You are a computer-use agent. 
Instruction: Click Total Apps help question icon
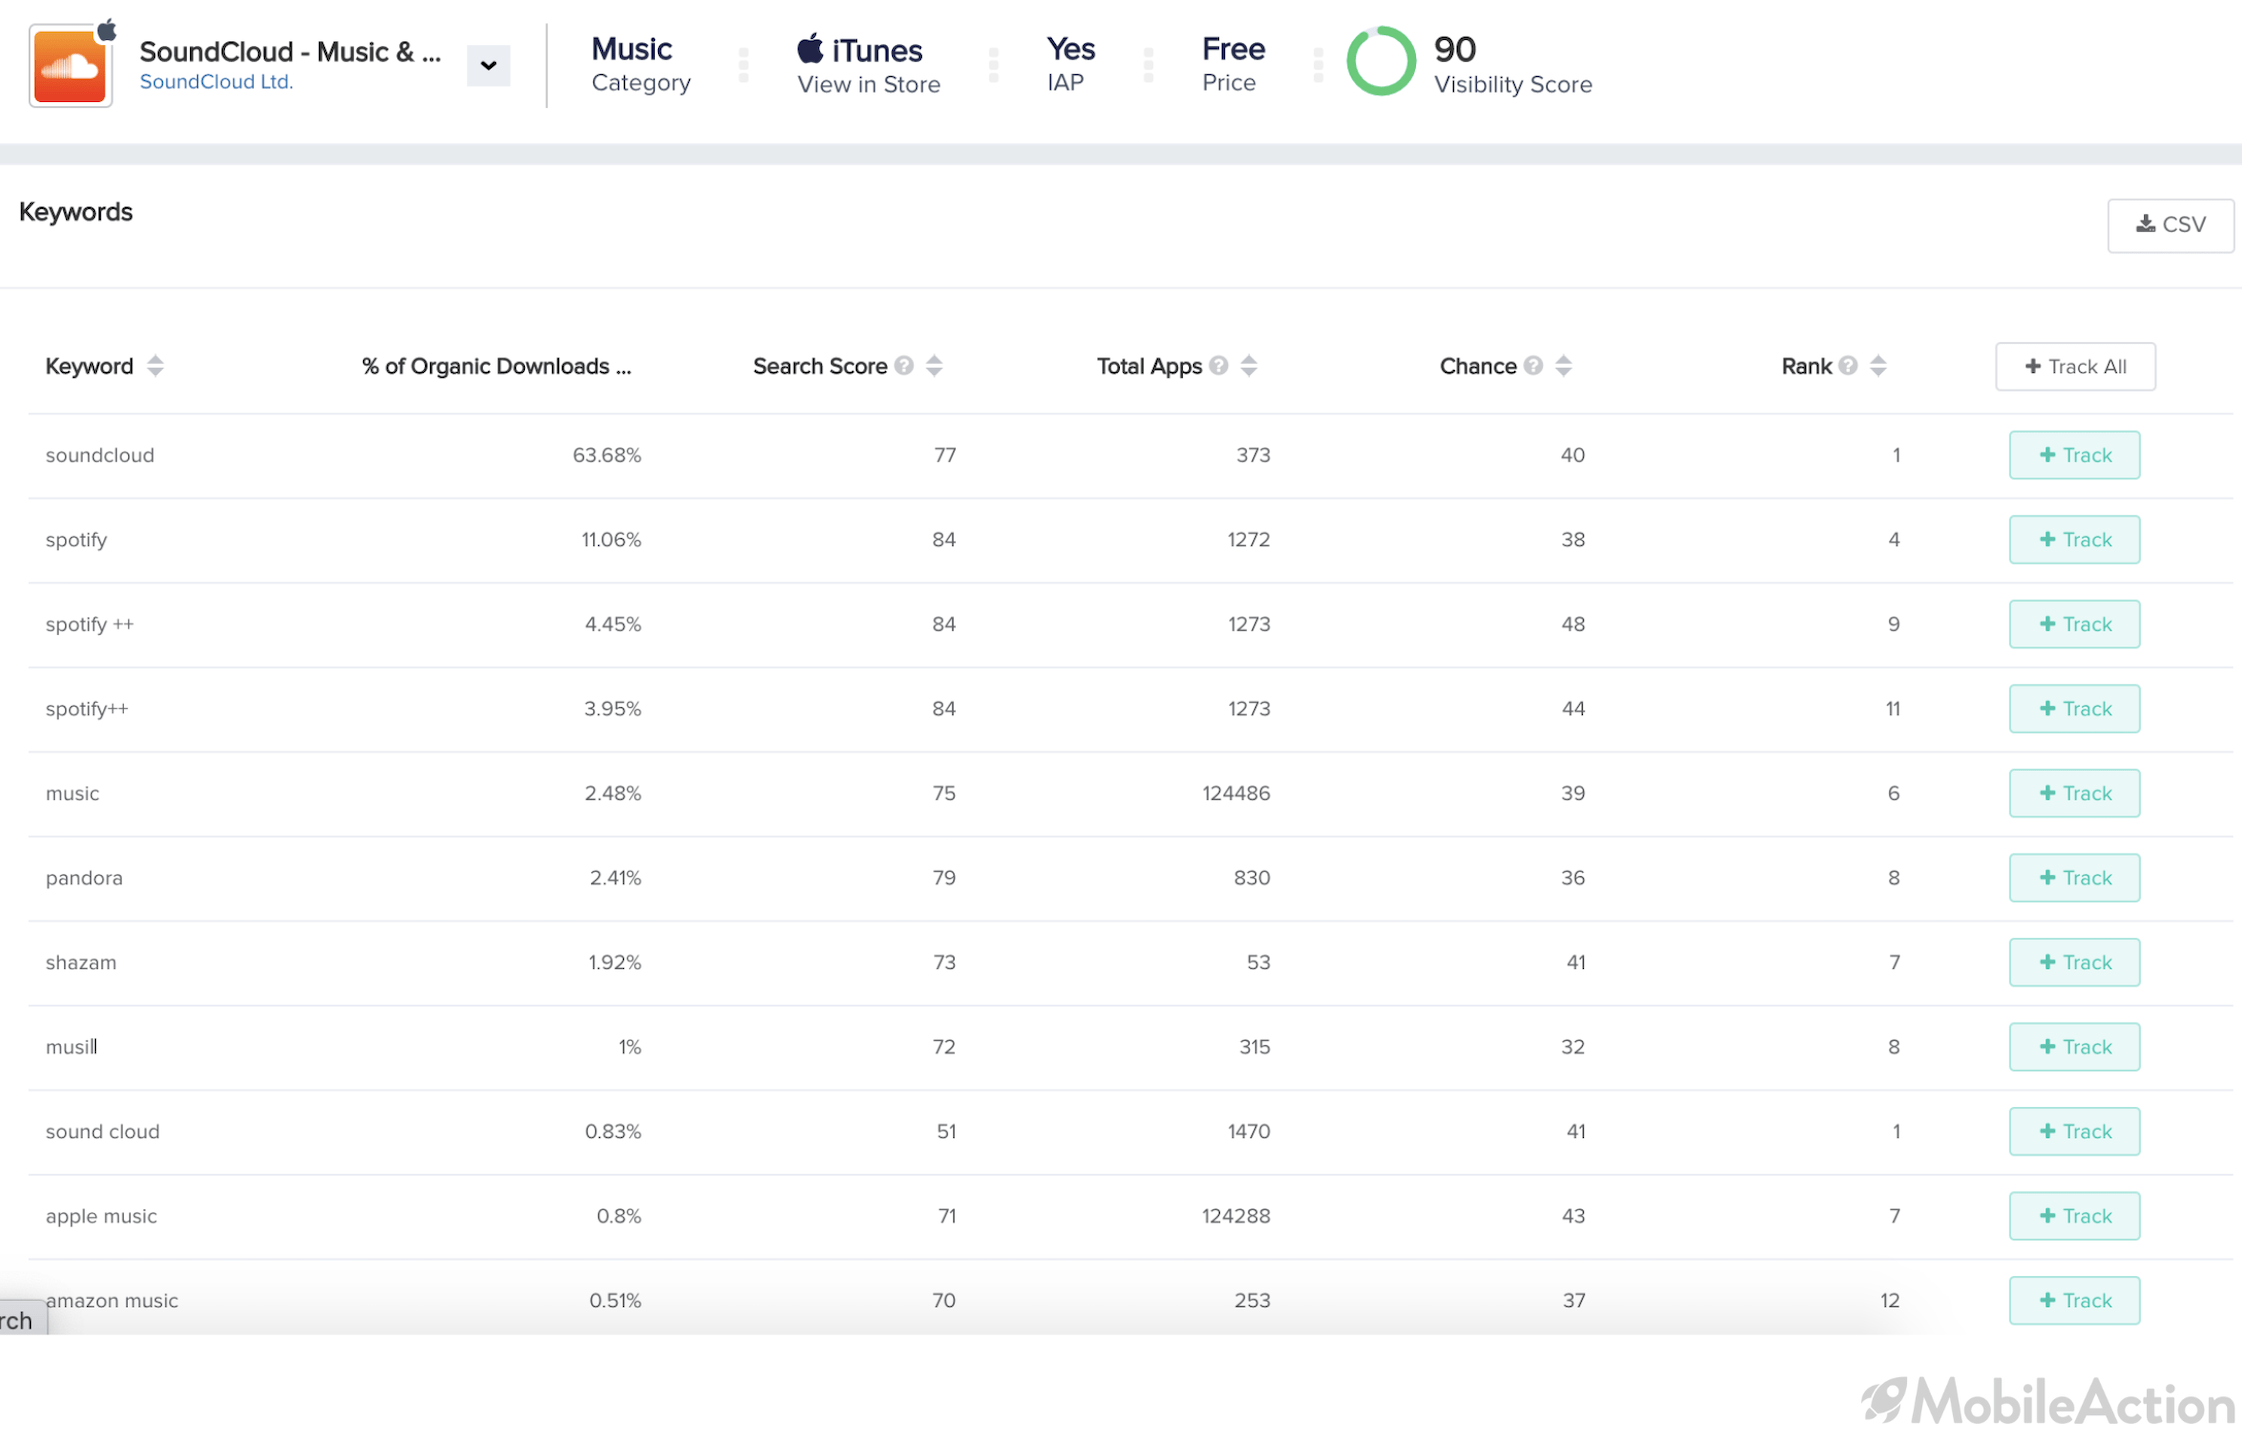1218,366
